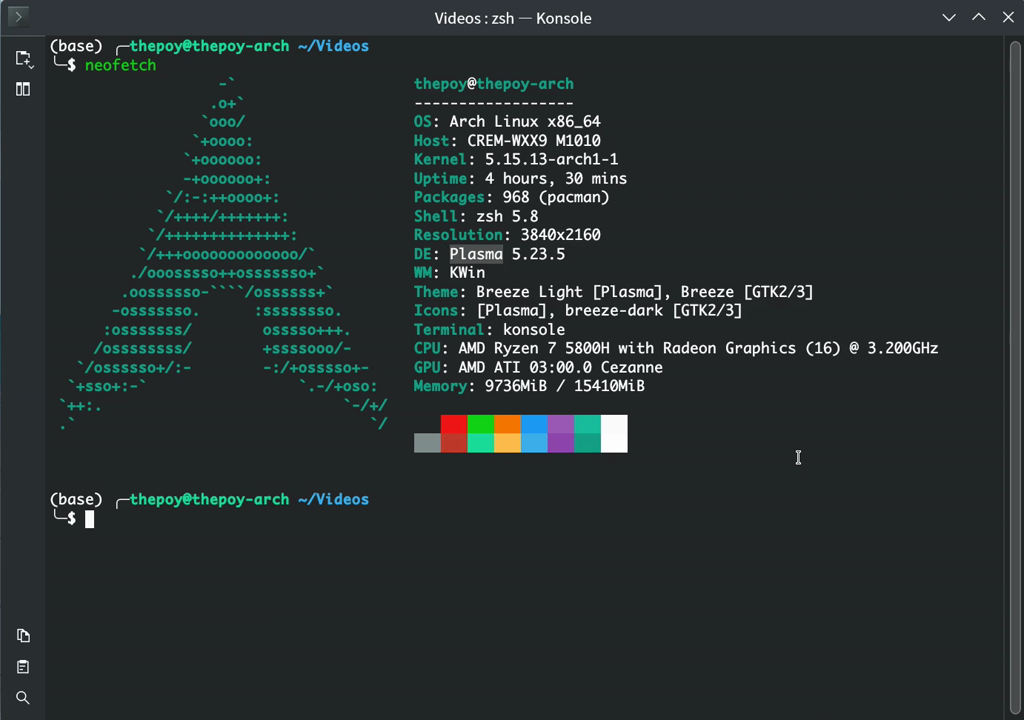Click the 'Resolution: 3840x2160' line
This screenshot has width=1024, height=720.
tap(507, 235)
